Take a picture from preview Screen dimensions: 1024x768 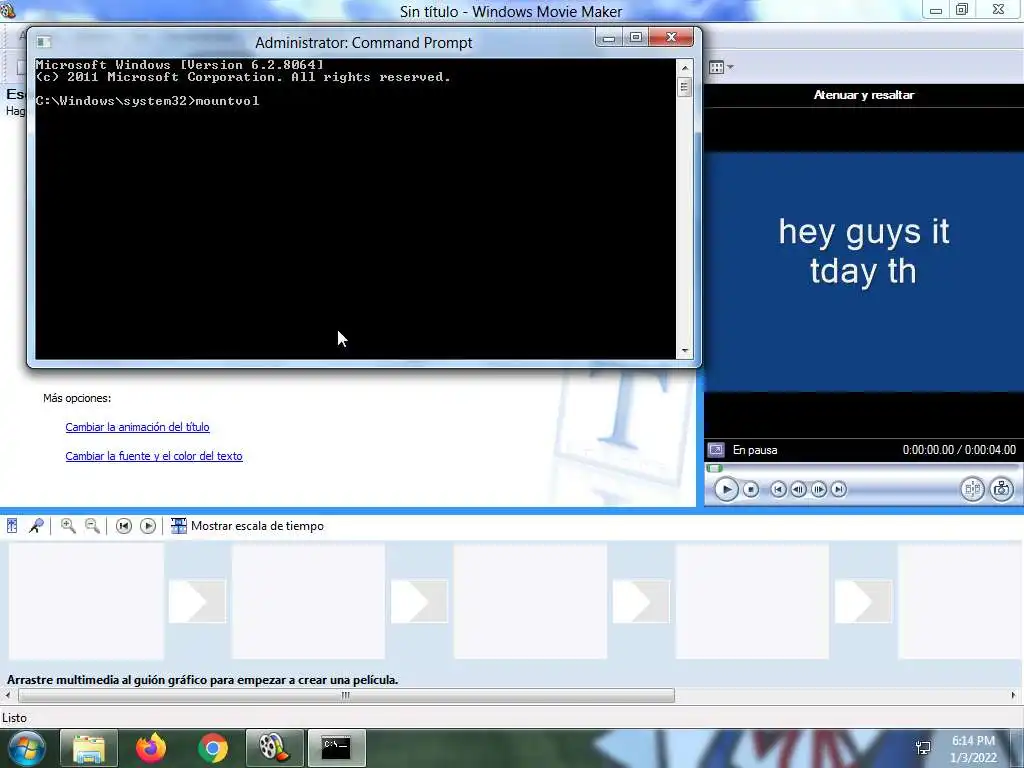click(1001, 489)
